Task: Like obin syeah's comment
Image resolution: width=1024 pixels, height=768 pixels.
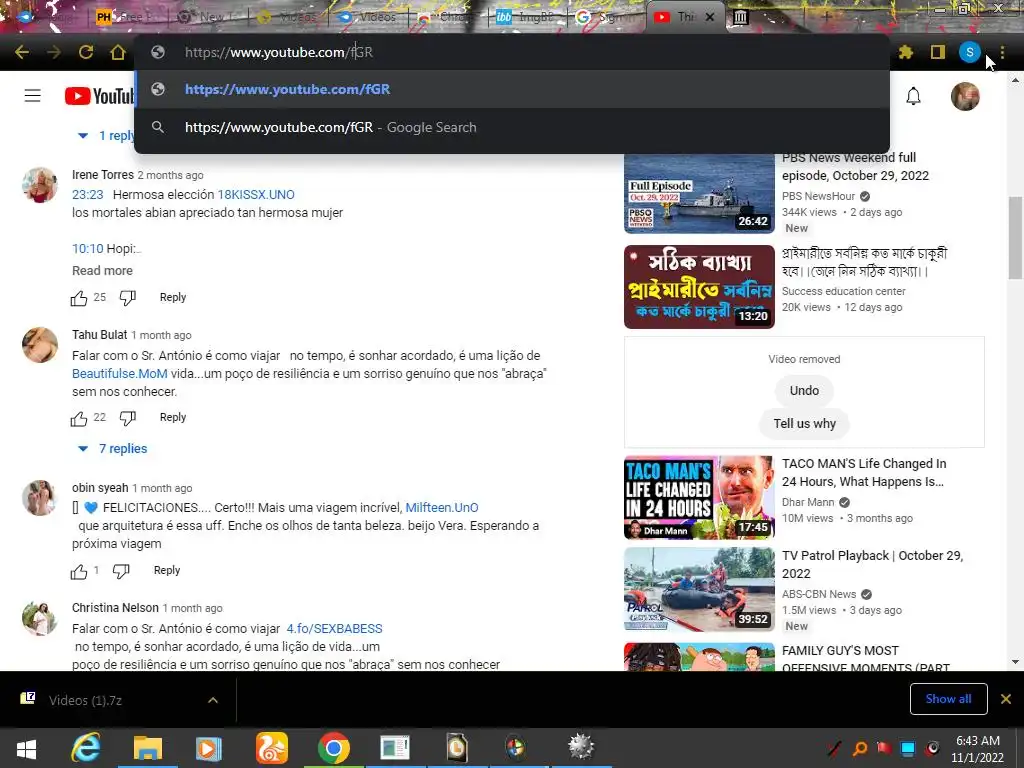Action: [79, 571]
